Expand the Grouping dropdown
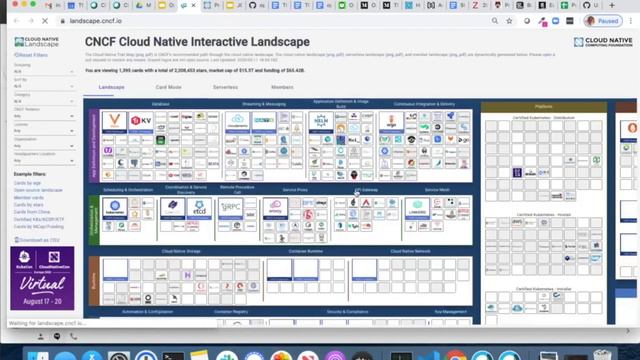 coord(44,71)
